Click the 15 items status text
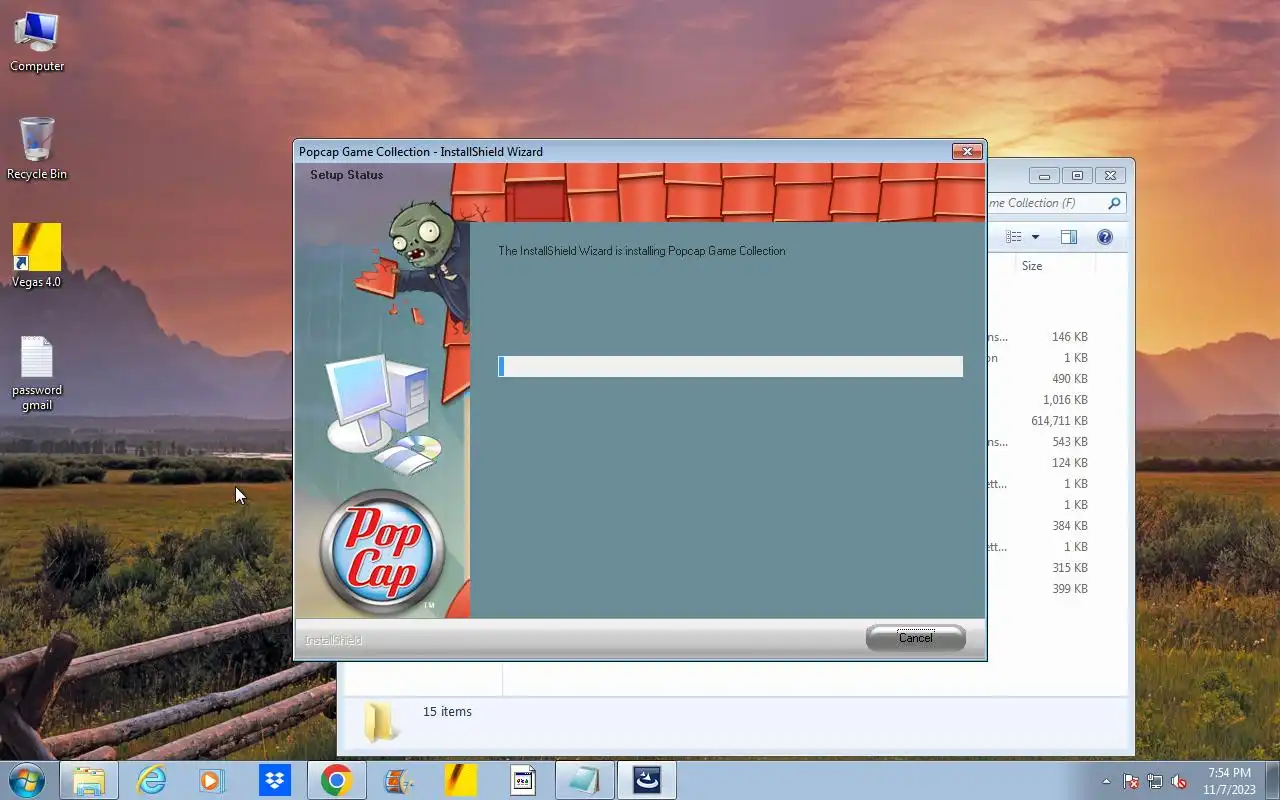This screenshot has height=800, width=1280. coord(447,712)
